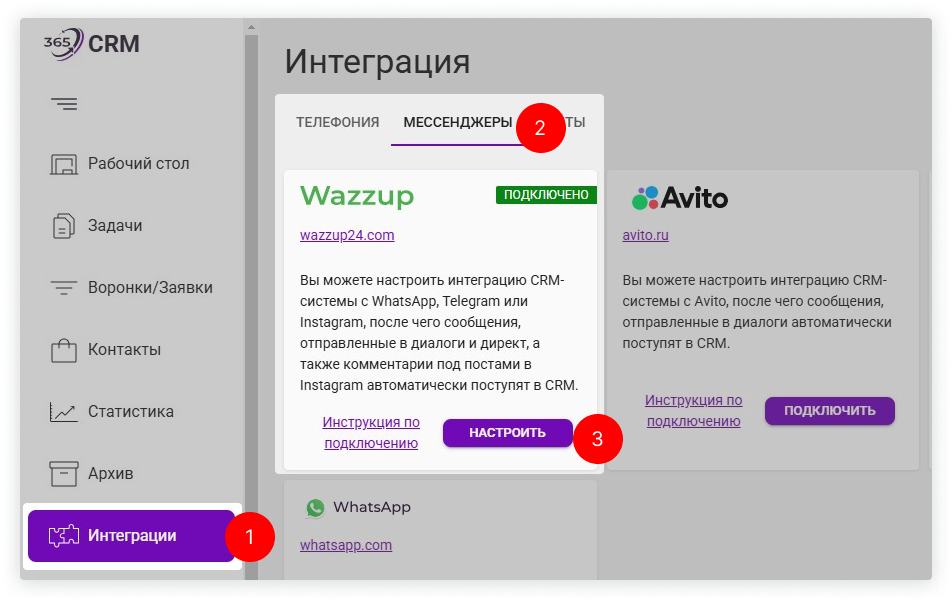Open the avito.ru link
Image resolution: width=952 pixels, height=602 pixels.
tap(645, 236)
